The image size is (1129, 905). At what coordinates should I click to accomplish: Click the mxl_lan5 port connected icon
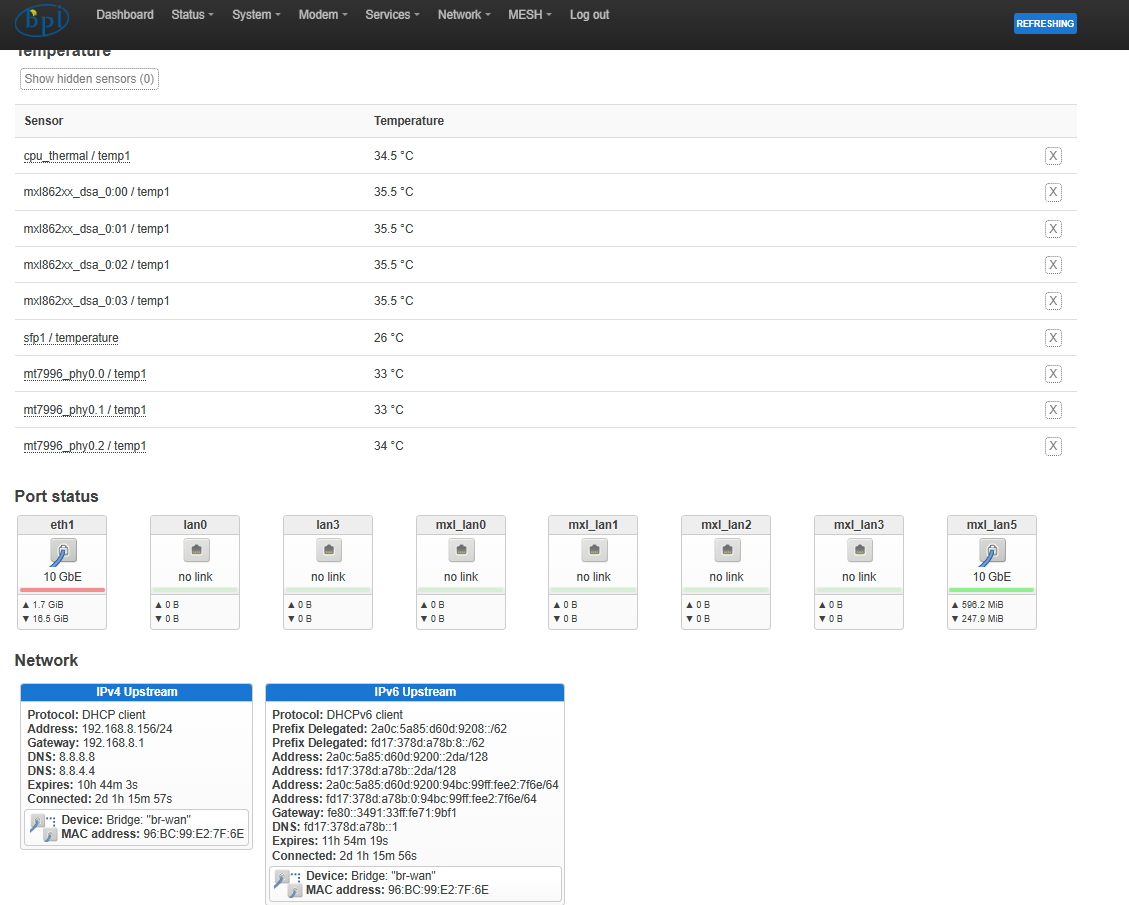992,551
